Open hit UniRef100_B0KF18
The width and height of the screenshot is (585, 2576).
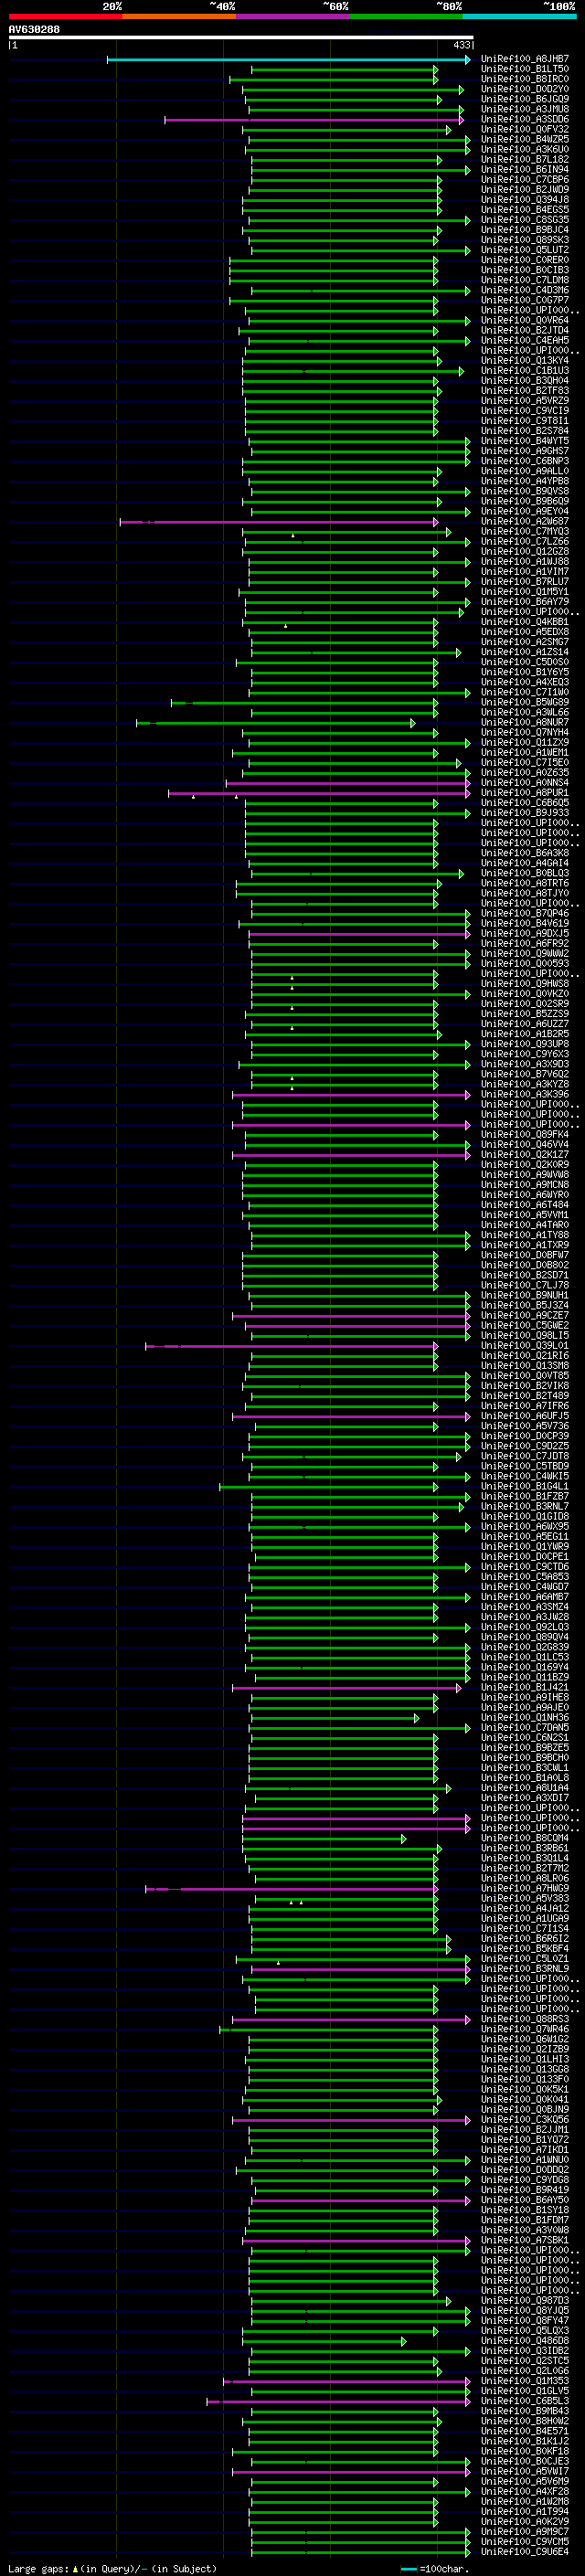[525, 2451]
